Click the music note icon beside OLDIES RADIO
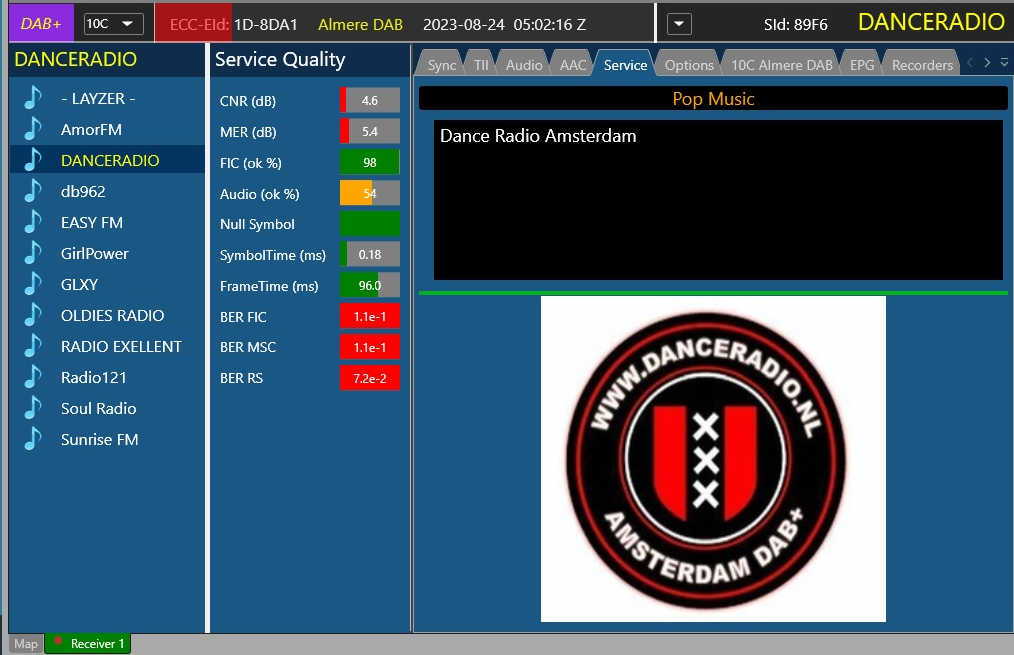 (x=33, y=315)
